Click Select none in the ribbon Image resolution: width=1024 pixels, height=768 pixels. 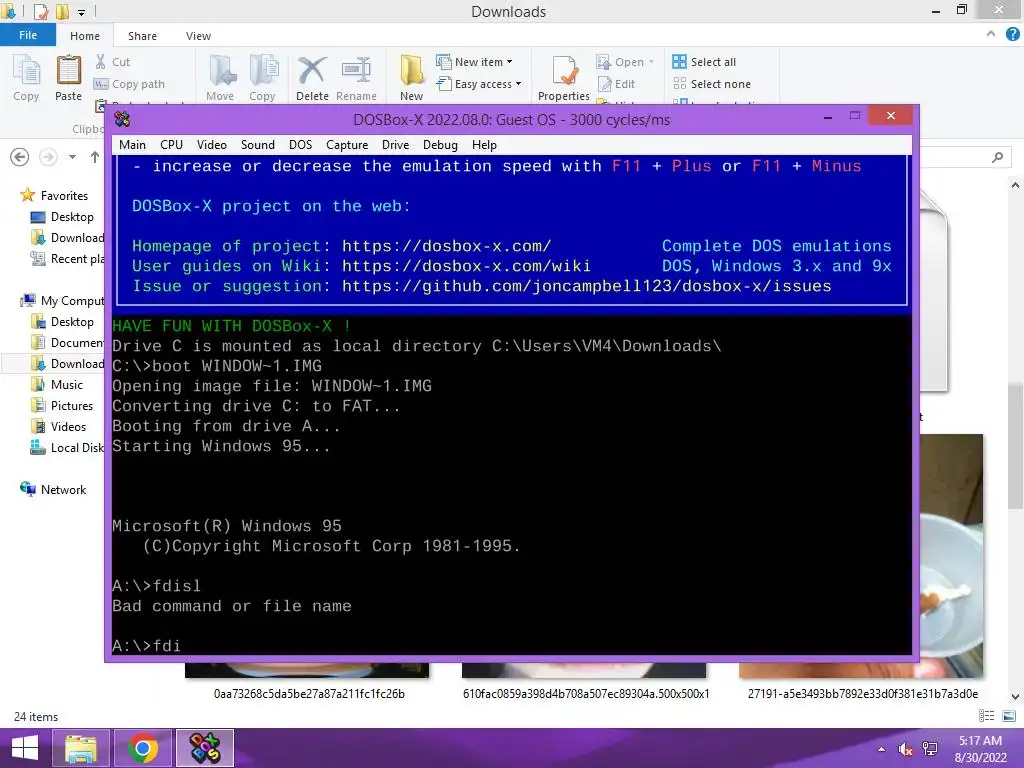(712, 84)
